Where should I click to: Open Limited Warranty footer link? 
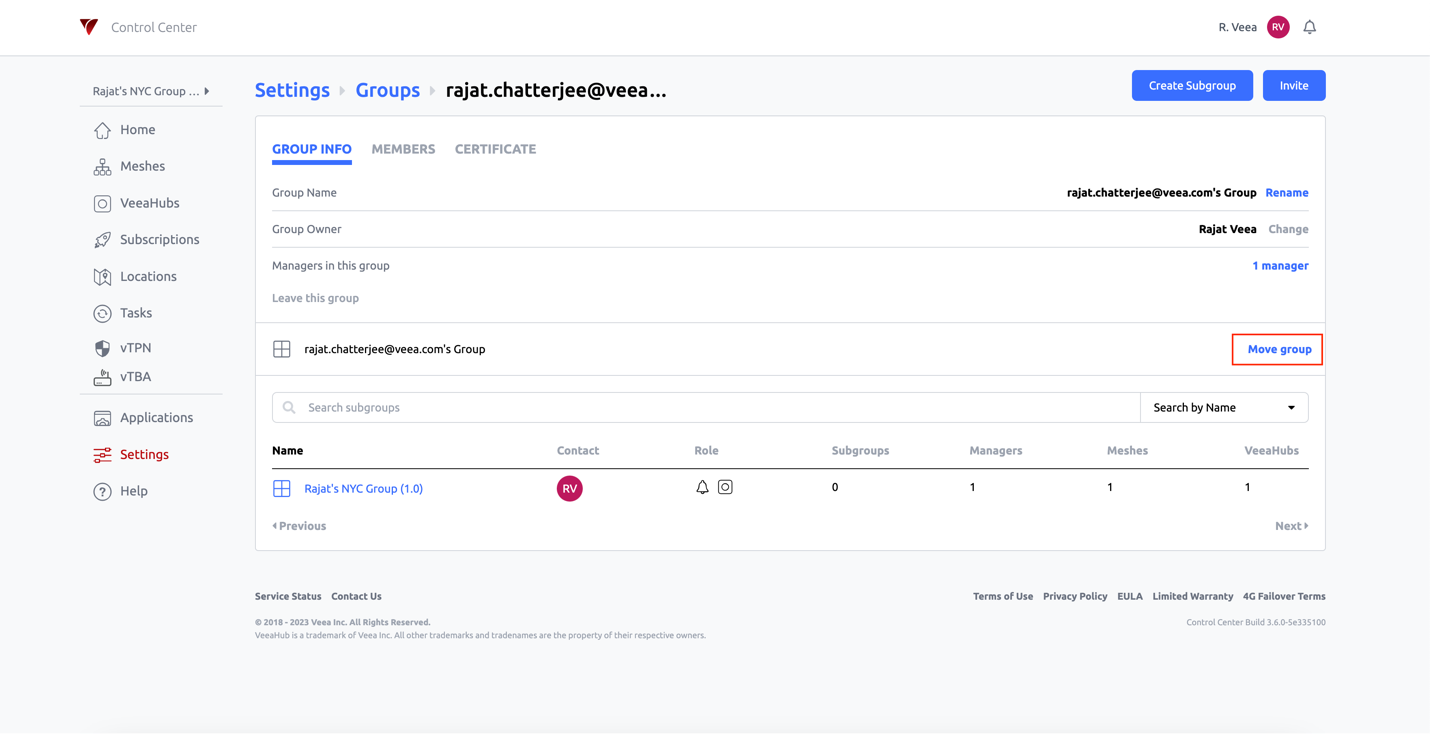point(1193,596)
